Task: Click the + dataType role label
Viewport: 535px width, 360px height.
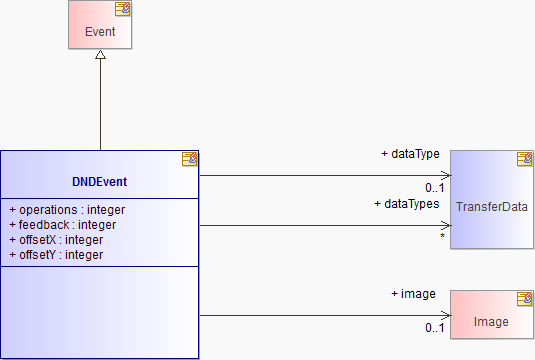Action: click(410, 154)
